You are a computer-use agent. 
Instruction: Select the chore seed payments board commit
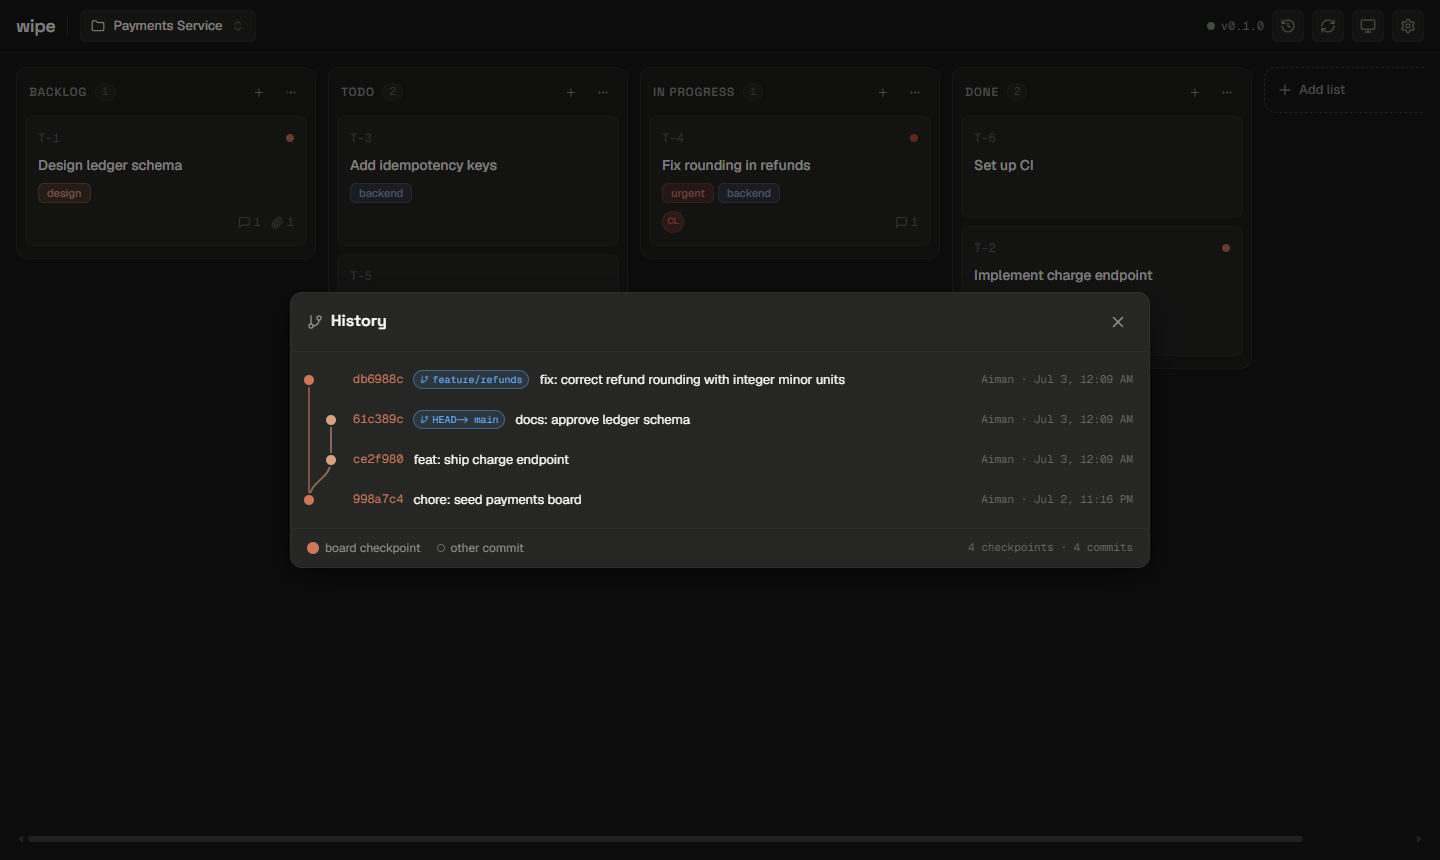coord(497,500)
